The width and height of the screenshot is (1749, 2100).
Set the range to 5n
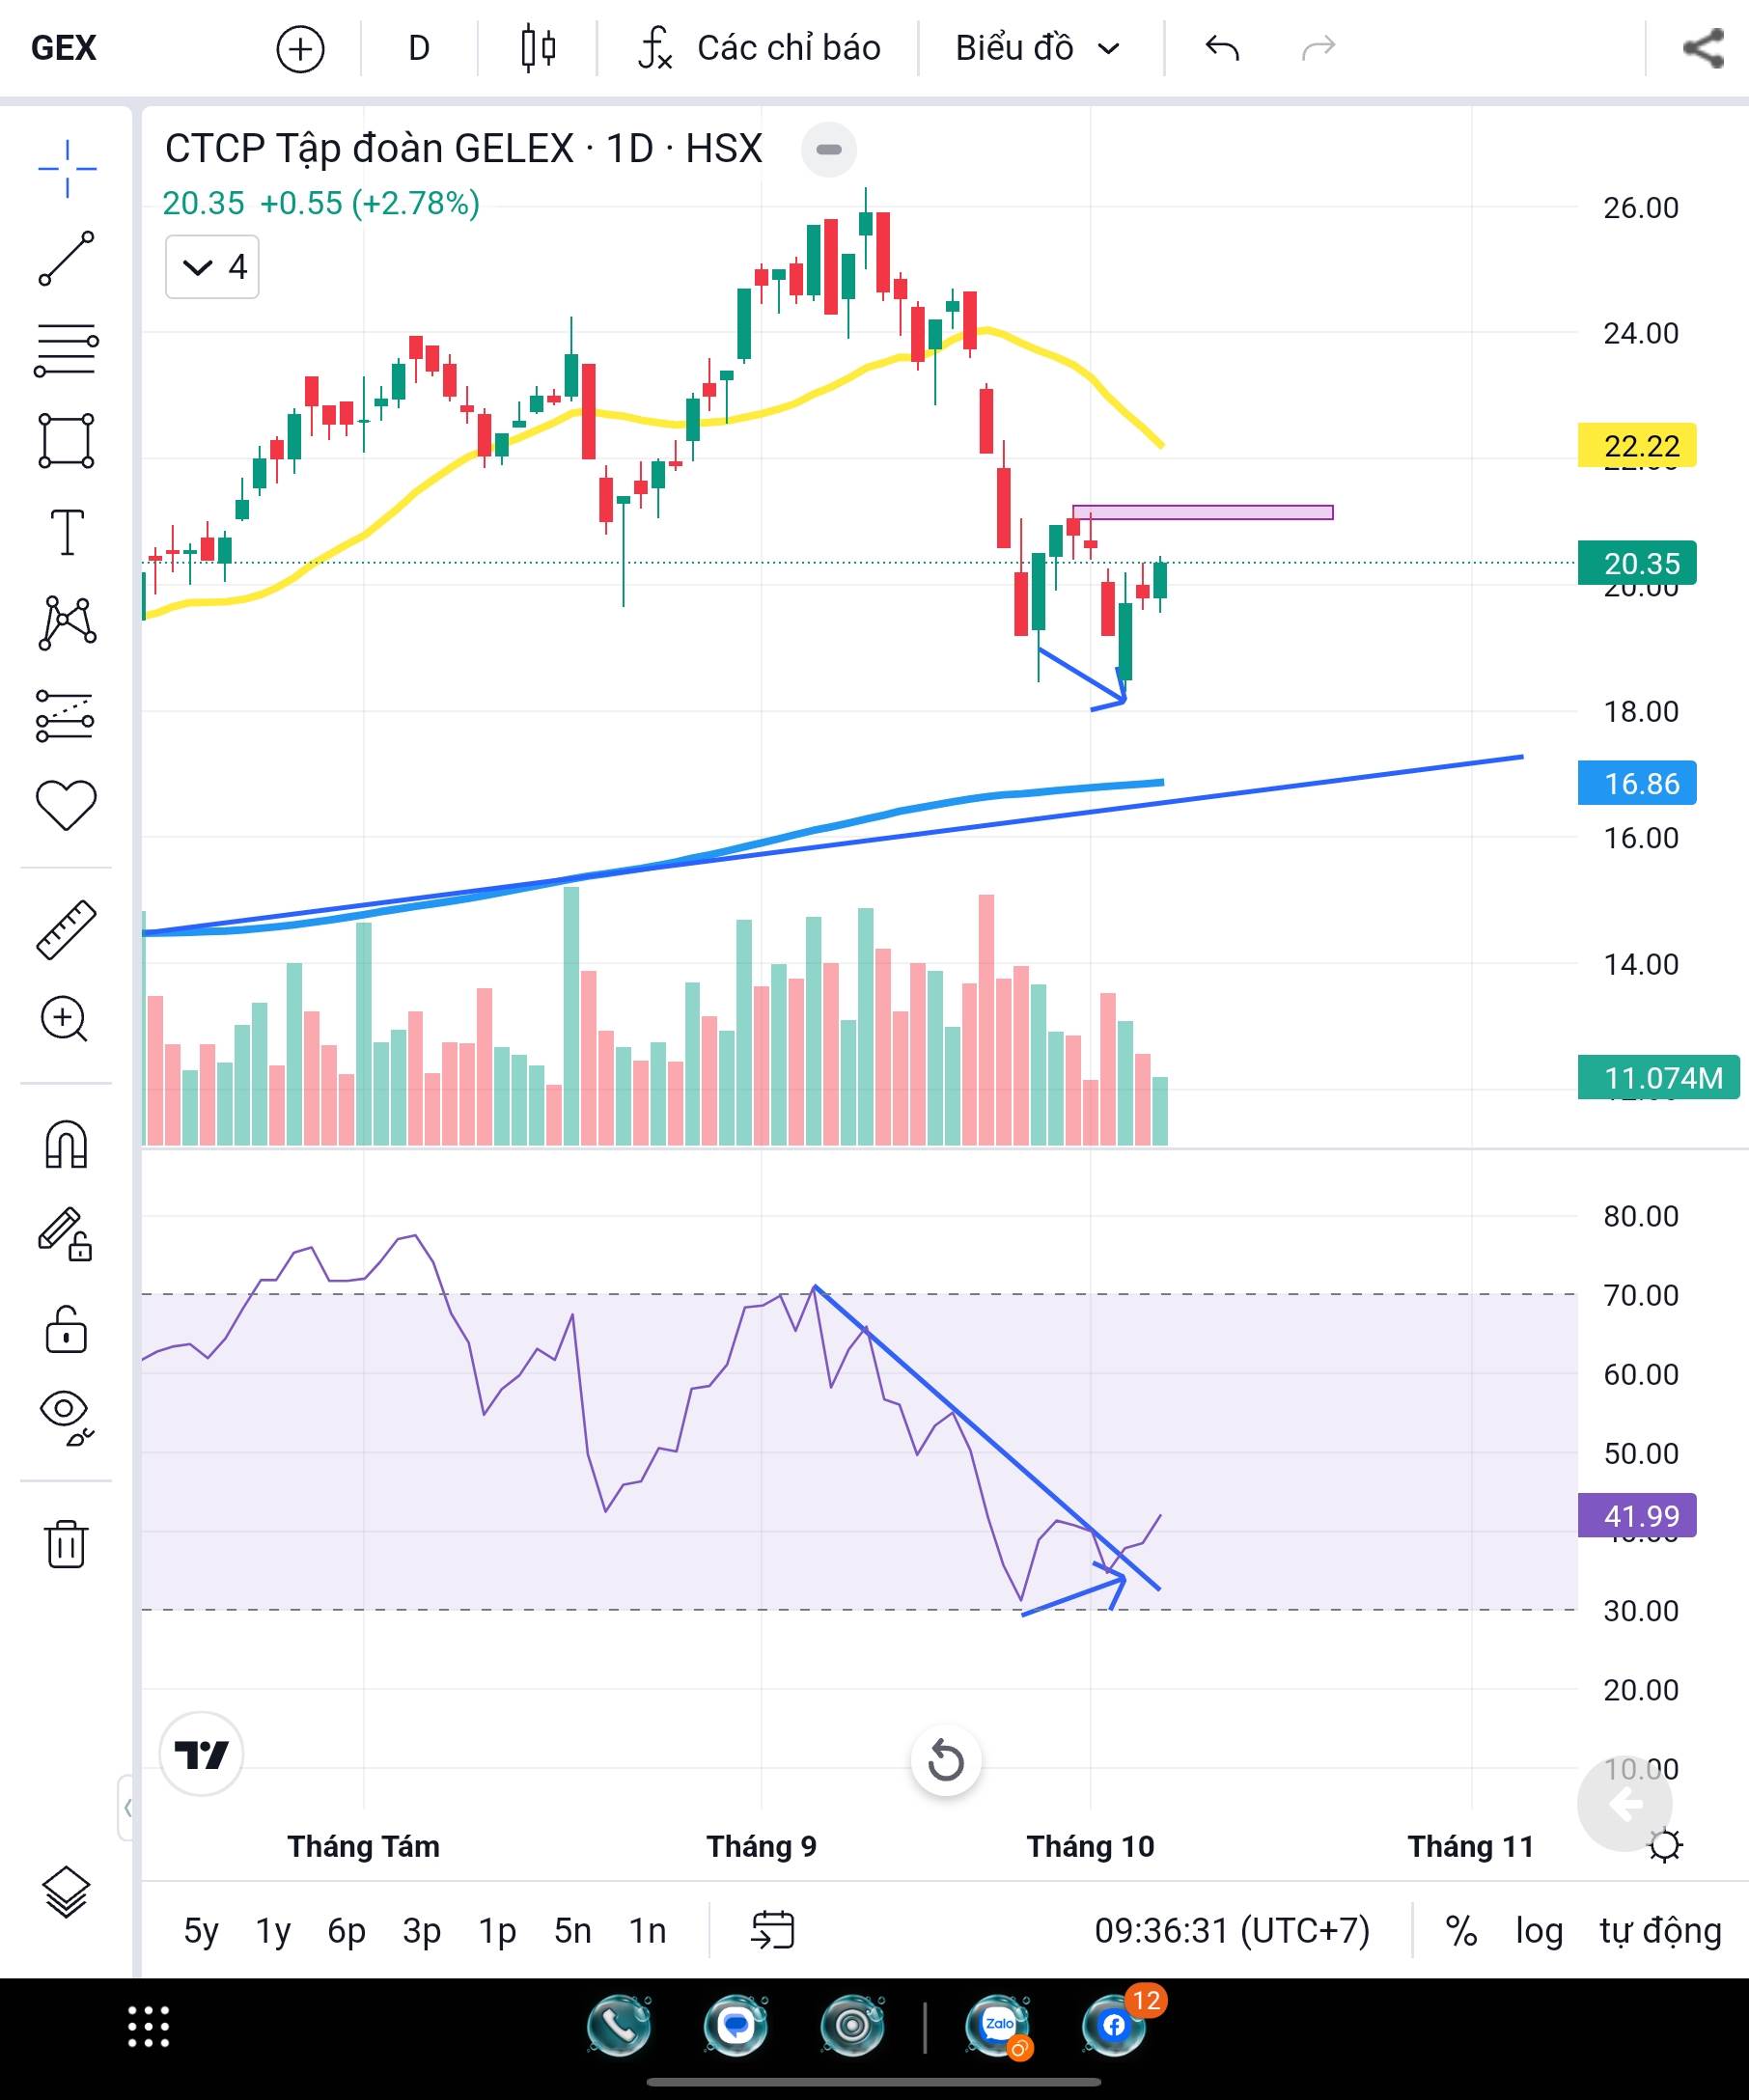[x=573, y=1931]
